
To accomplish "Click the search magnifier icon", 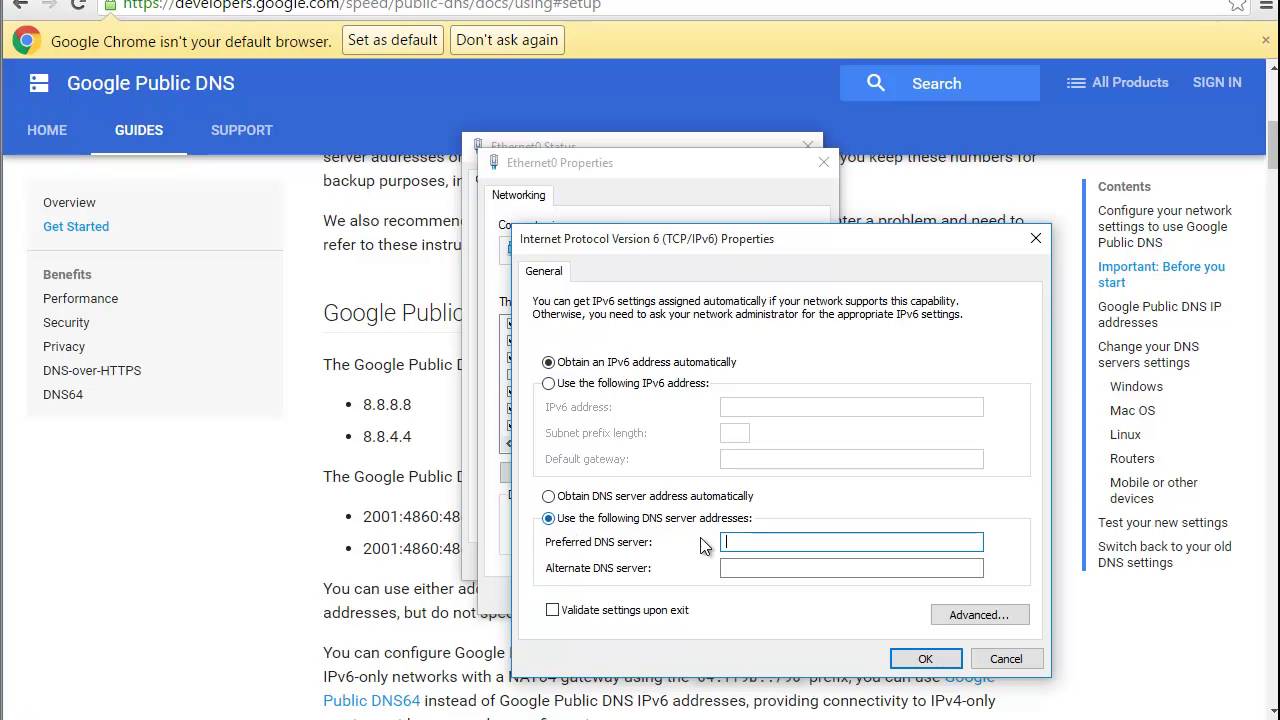I will coord(876,83).
